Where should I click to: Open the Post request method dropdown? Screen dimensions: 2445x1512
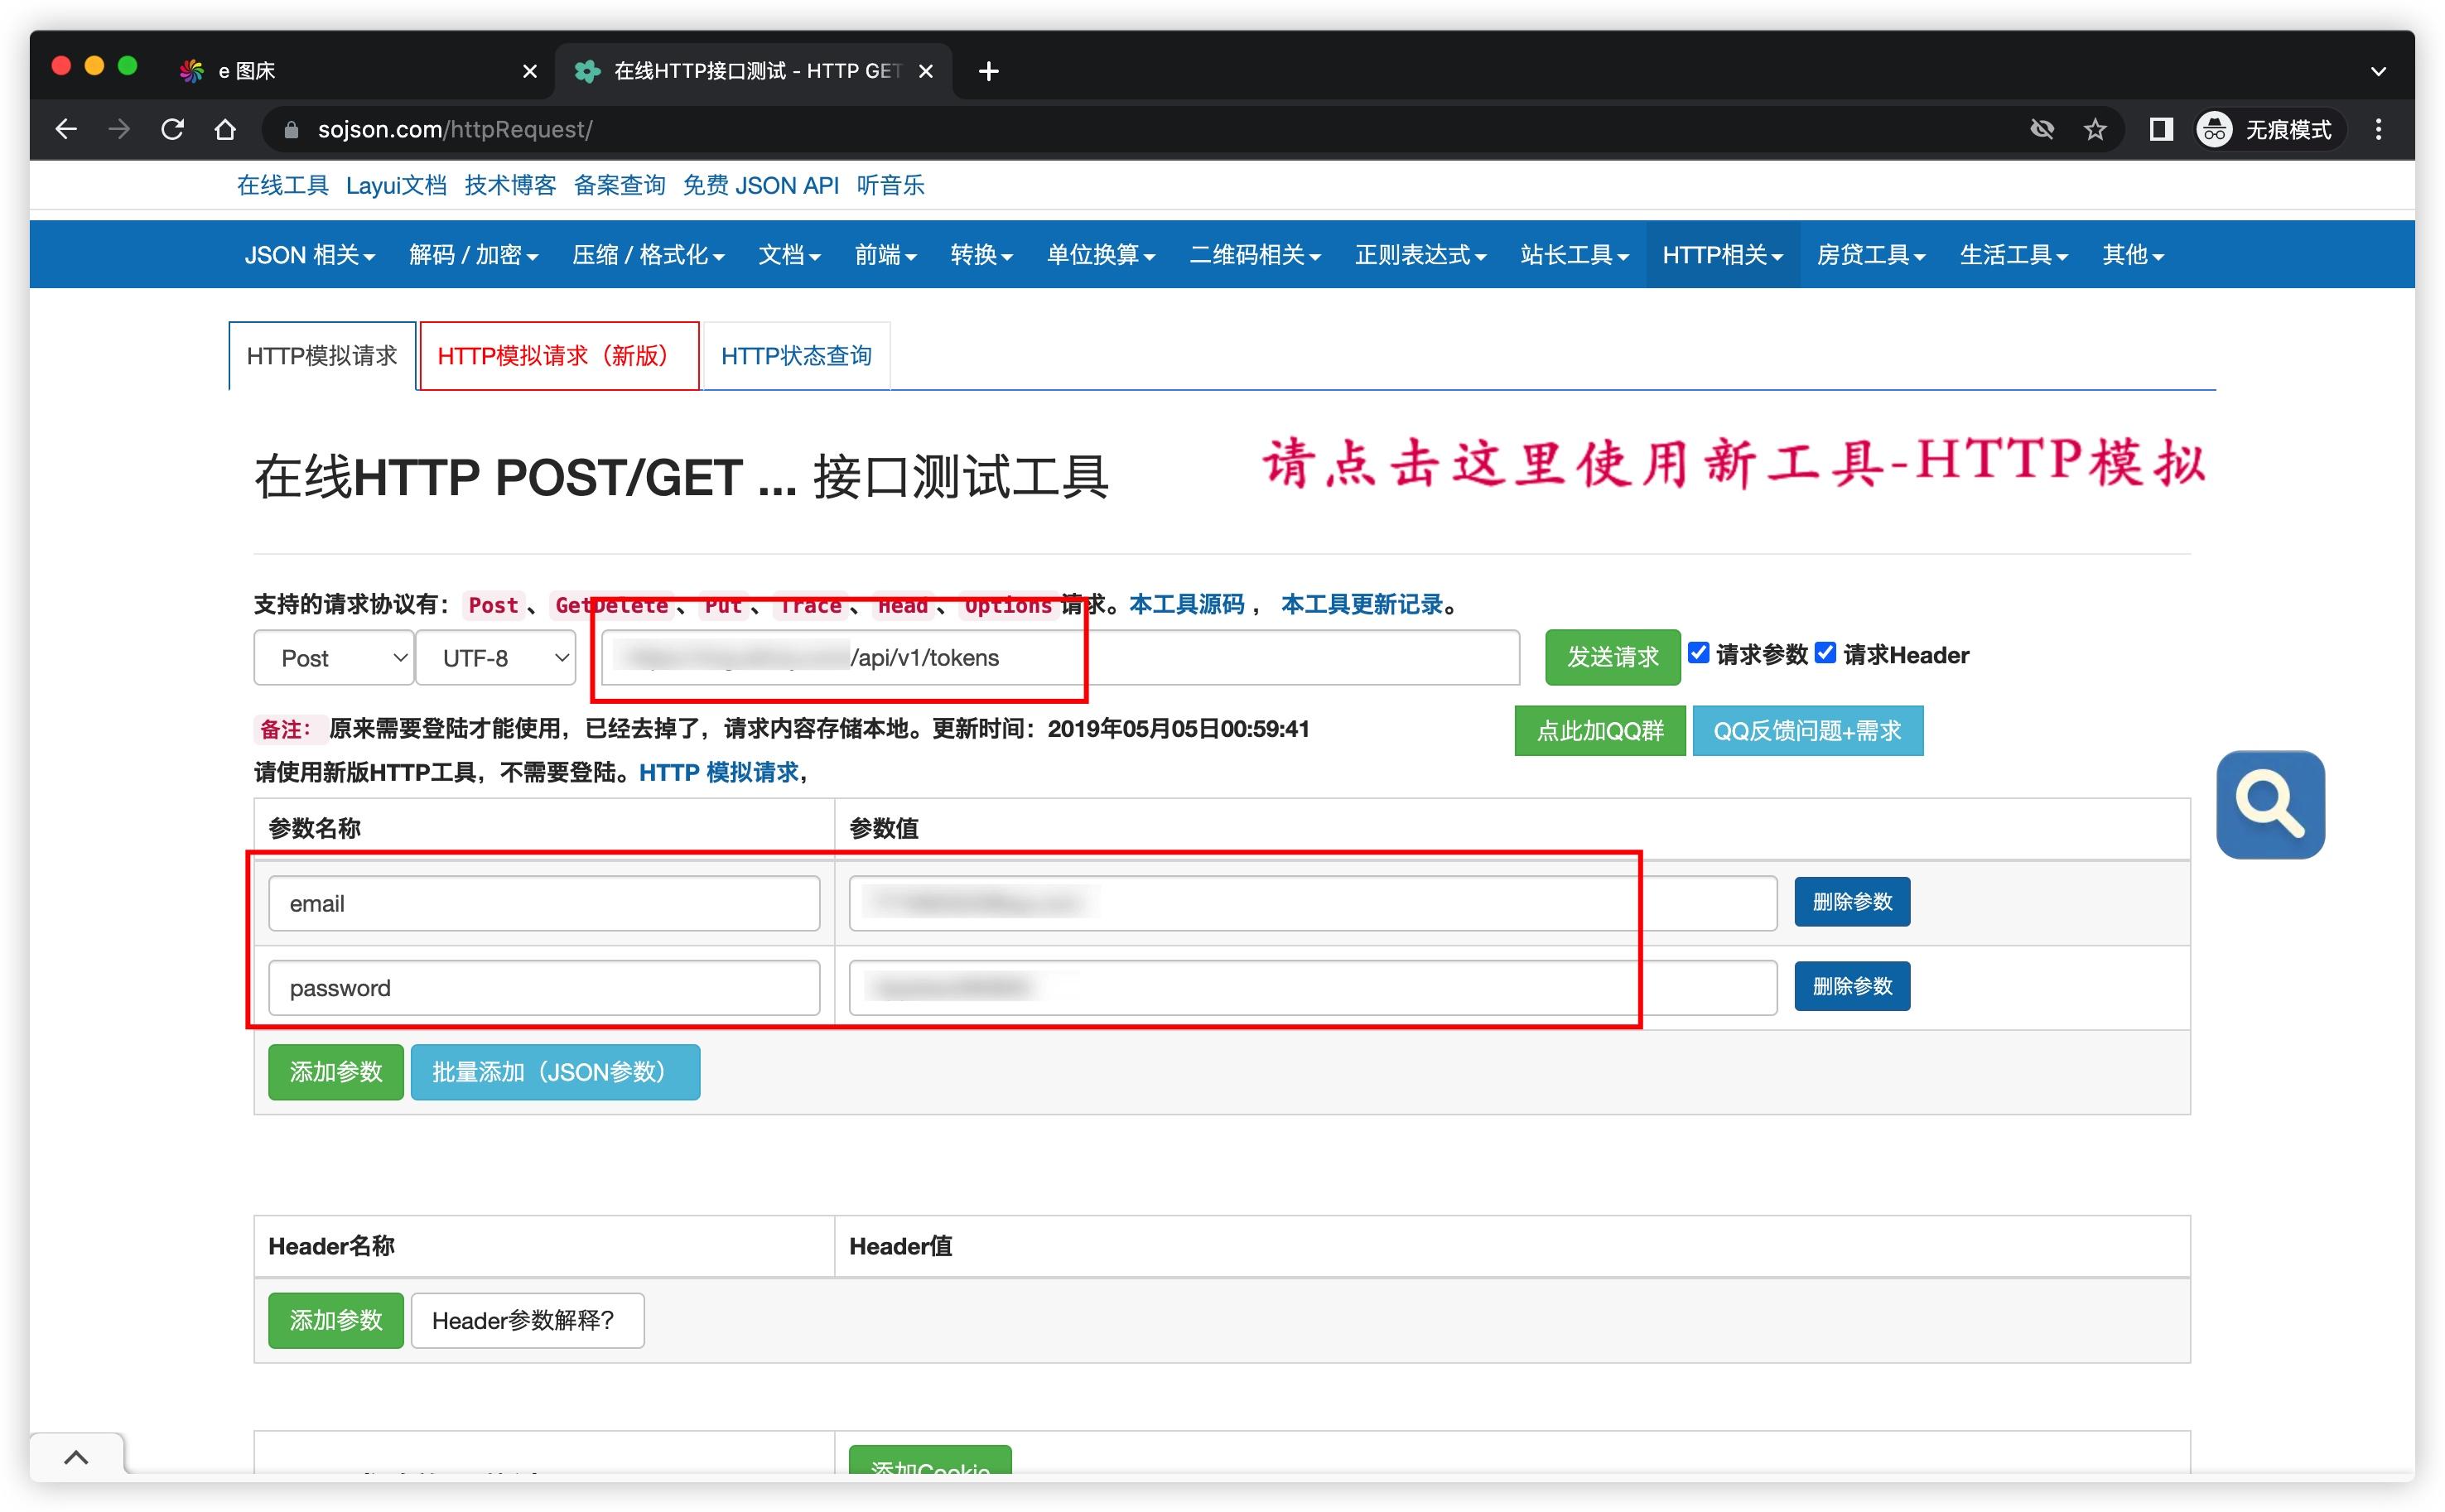[x=333, y=658]
